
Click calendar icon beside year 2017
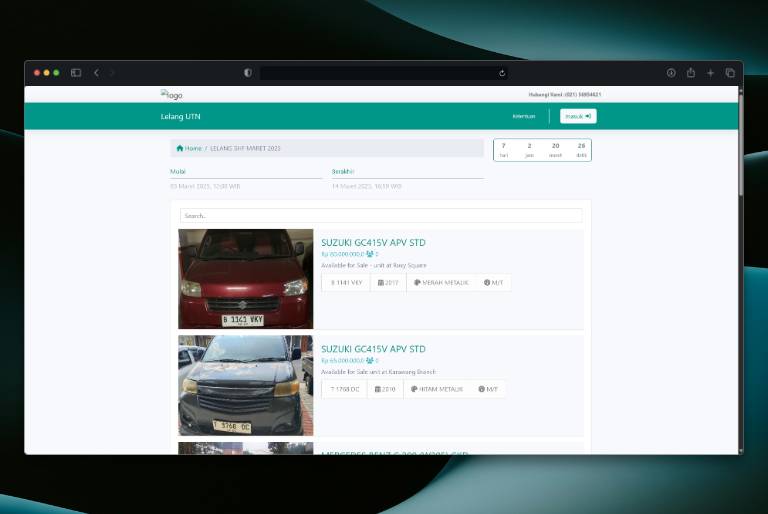[x=381, y=283]
